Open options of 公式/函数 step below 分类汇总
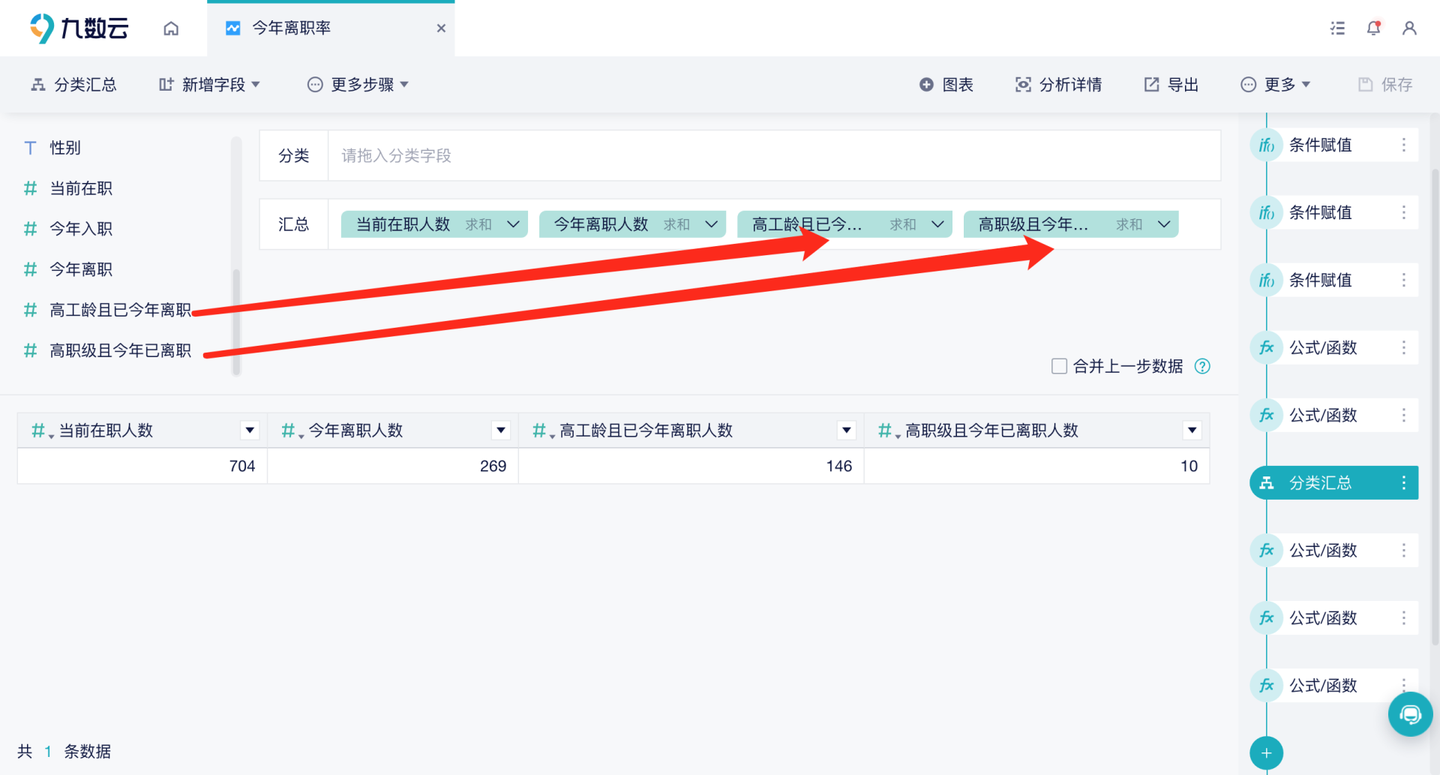Viewport: 1440px width, 775px height. pos(1404,551)
